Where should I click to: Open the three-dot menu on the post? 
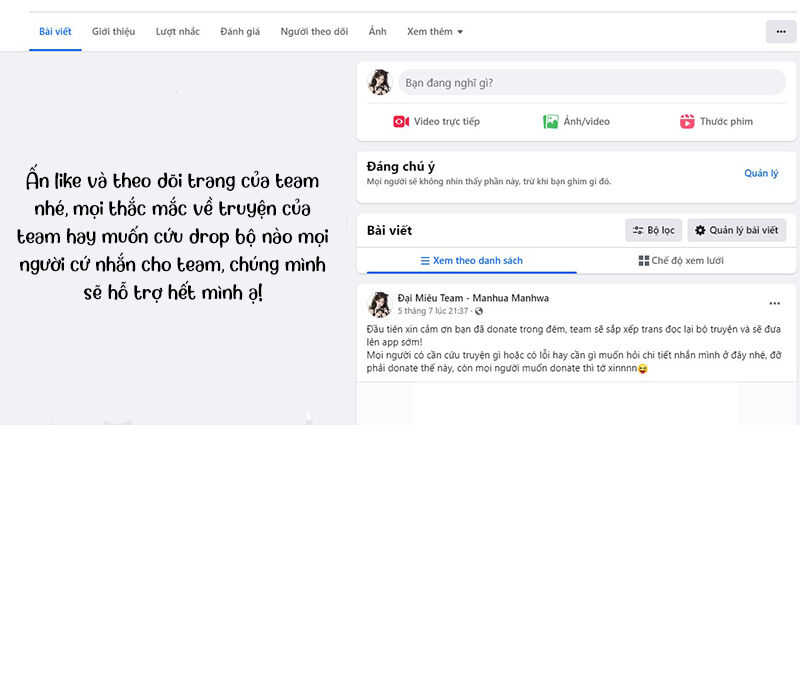[774, 302]
